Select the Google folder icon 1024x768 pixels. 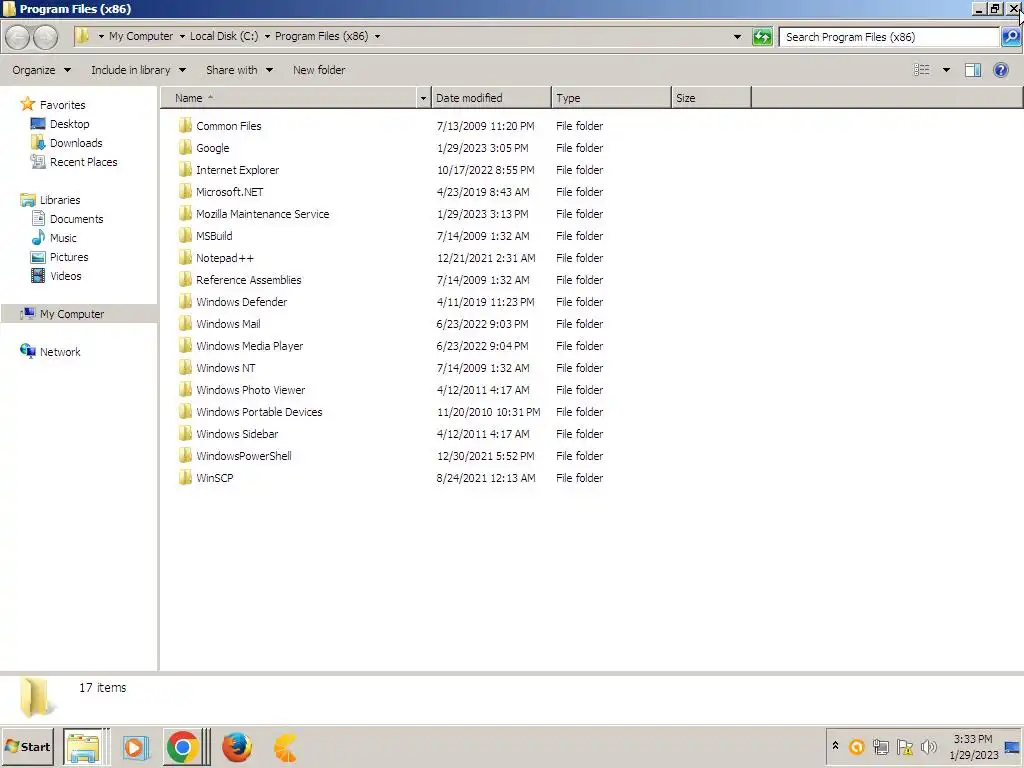pyautogui.click(x=185, y=148)
